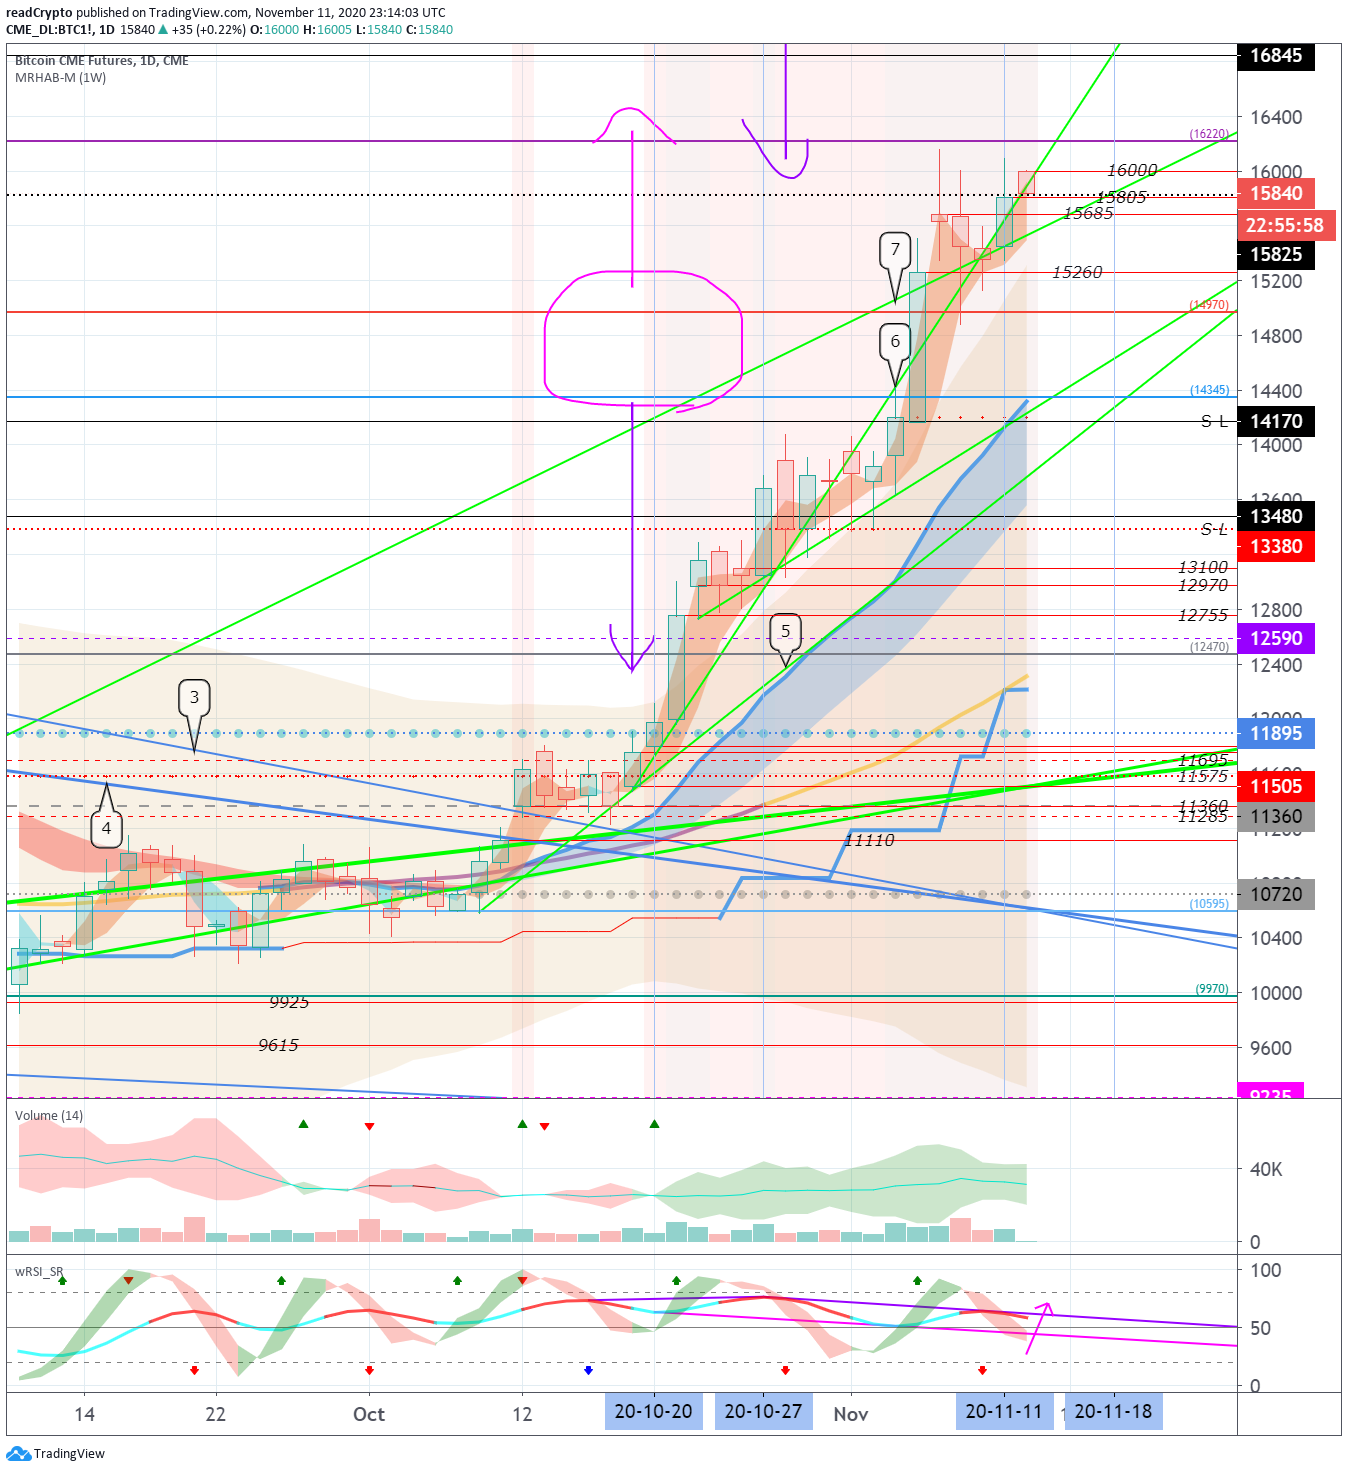The image size is (1348, 1472).
Task: Click the numbered callout 6 marker
Action: [x=895, y=341]
